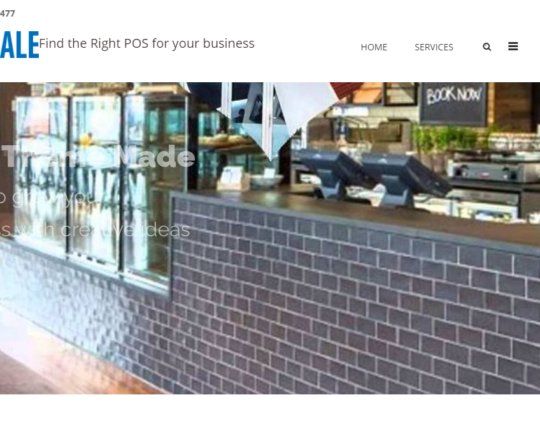This screenshot has height=432, width=540.
Task: Click the white bowl on the counter
Action: click(x=267, y=180)
